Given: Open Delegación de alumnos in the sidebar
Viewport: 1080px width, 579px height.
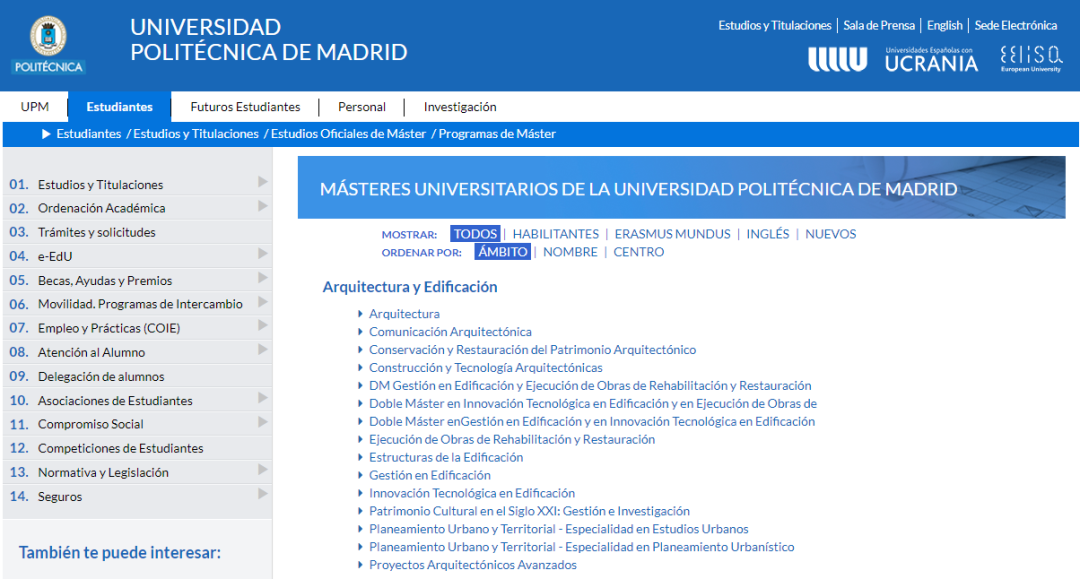Looking at the screenshot, I should pos(101,376).
